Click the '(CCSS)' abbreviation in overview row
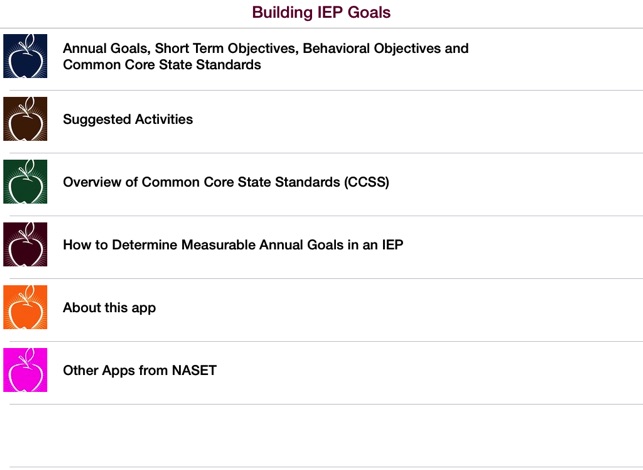643x470 pixels. pyautogui.click(x=367, y=182)
